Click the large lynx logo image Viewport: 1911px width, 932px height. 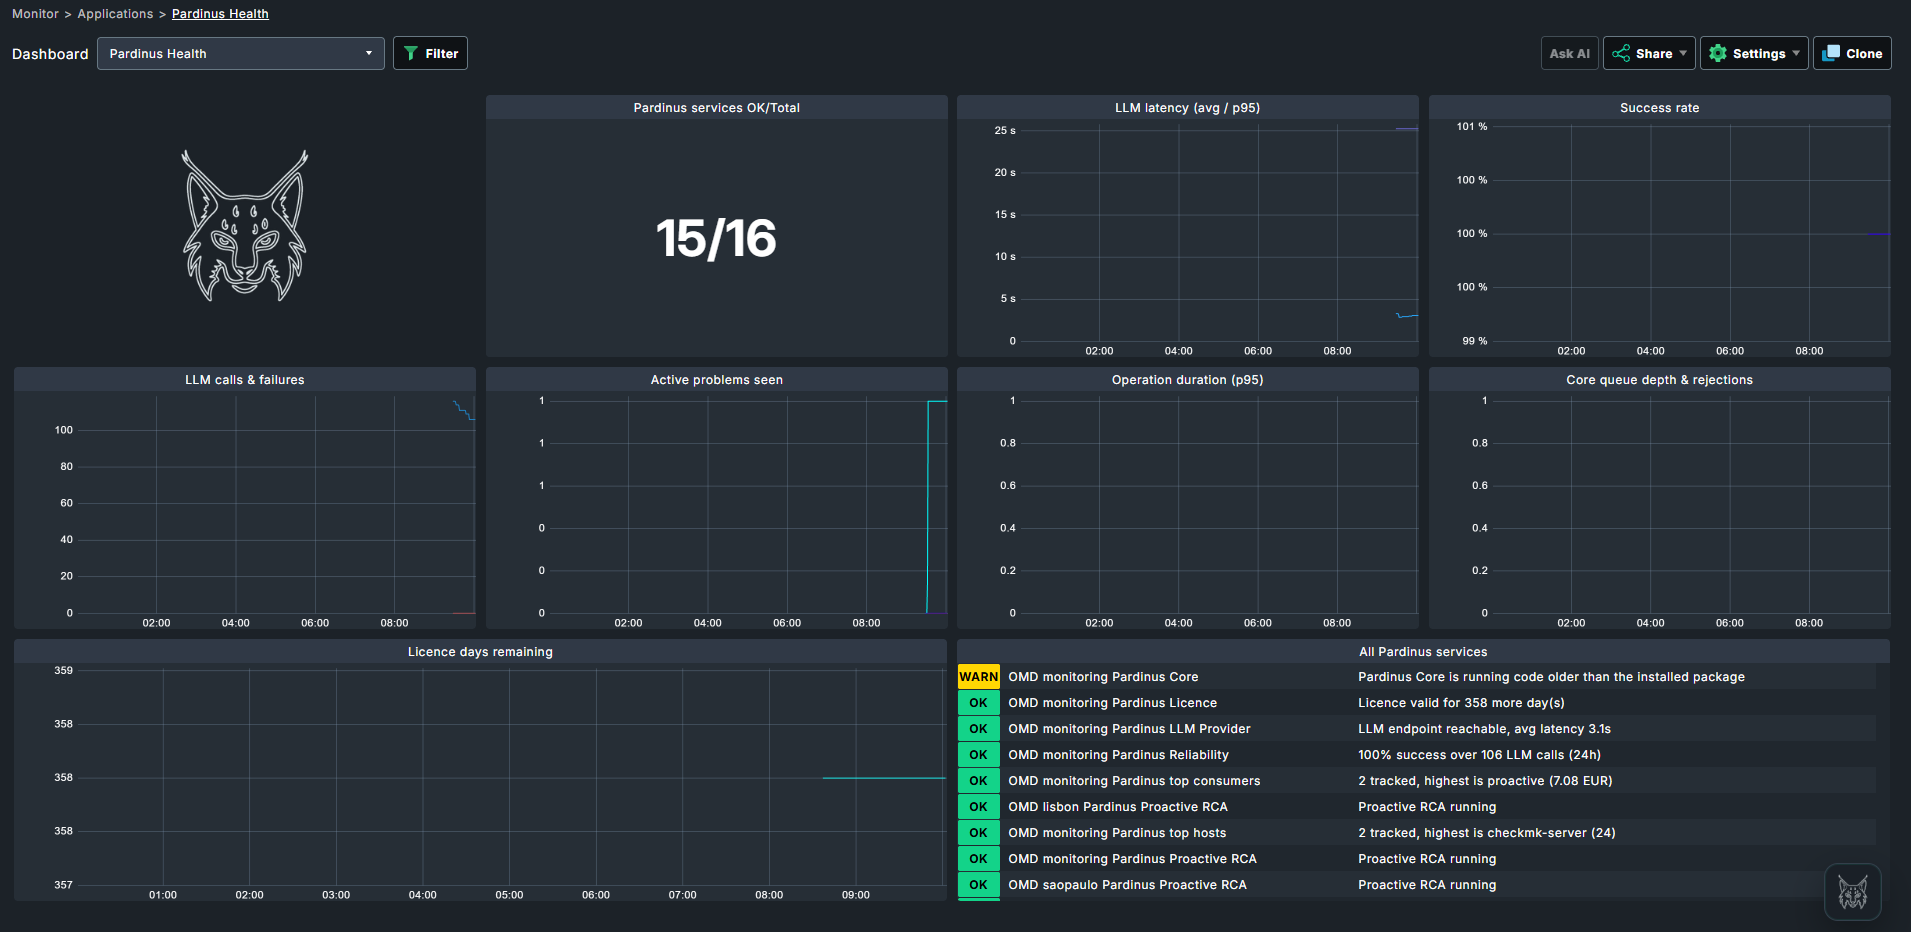pos(245,226)
